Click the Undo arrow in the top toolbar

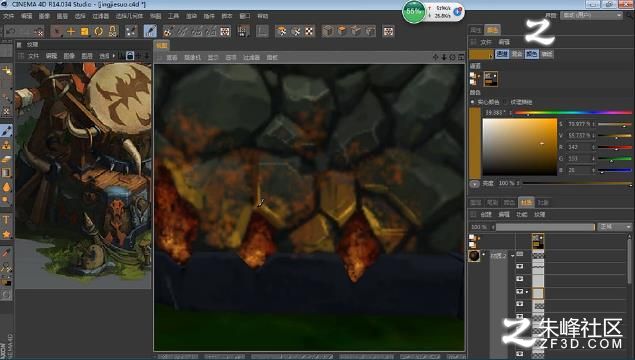(x=11, y=31)
